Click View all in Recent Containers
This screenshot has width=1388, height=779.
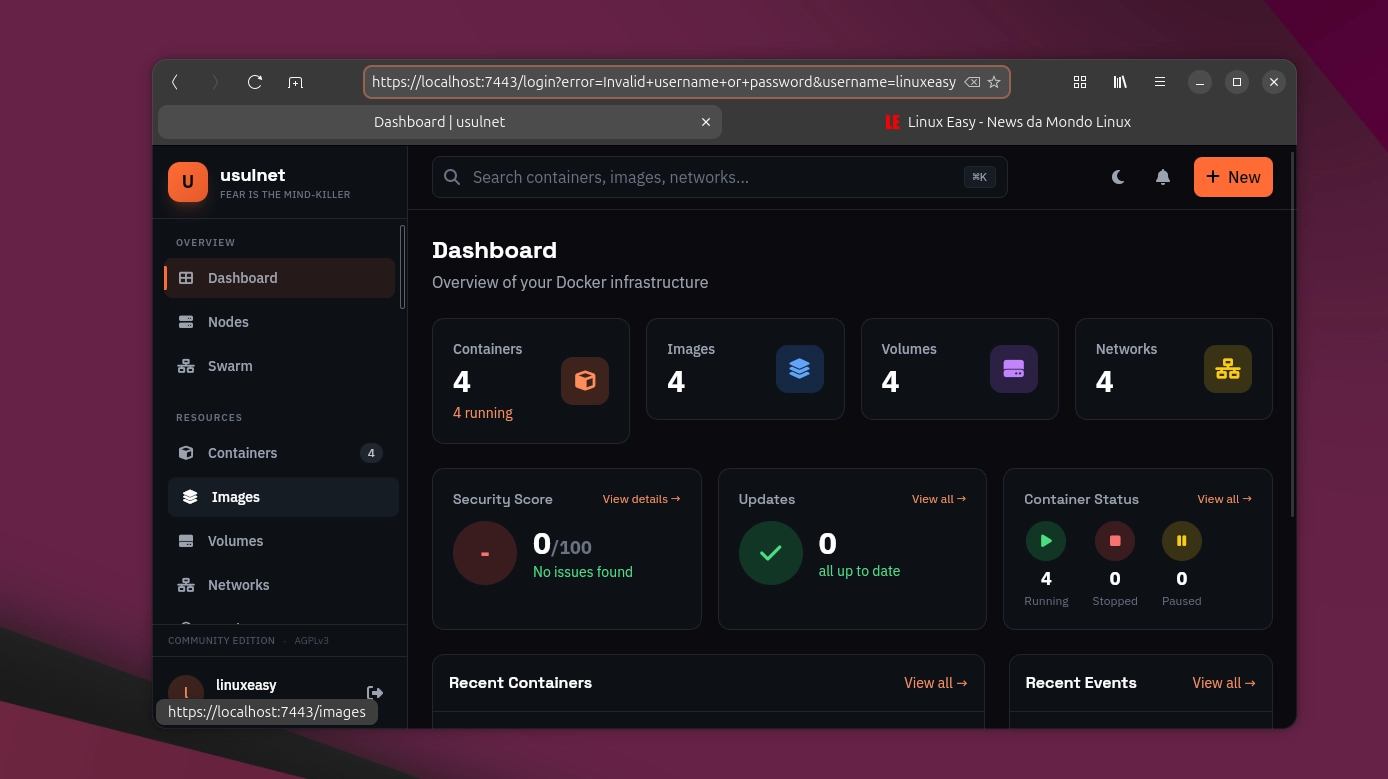(x=935, y=683)
